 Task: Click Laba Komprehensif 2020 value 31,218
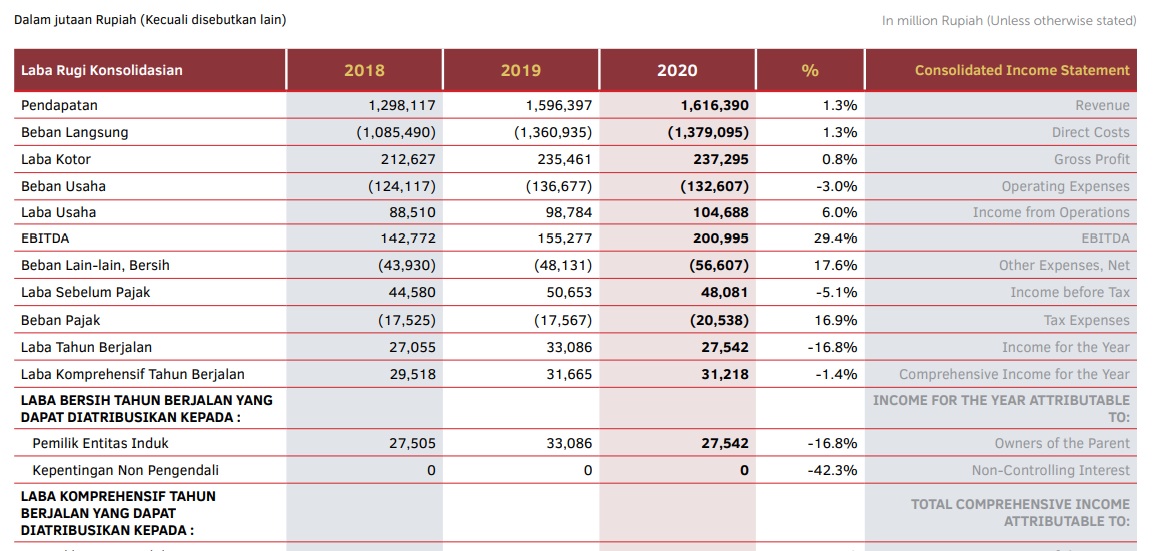pyautogui.click(x=725, y=374)
